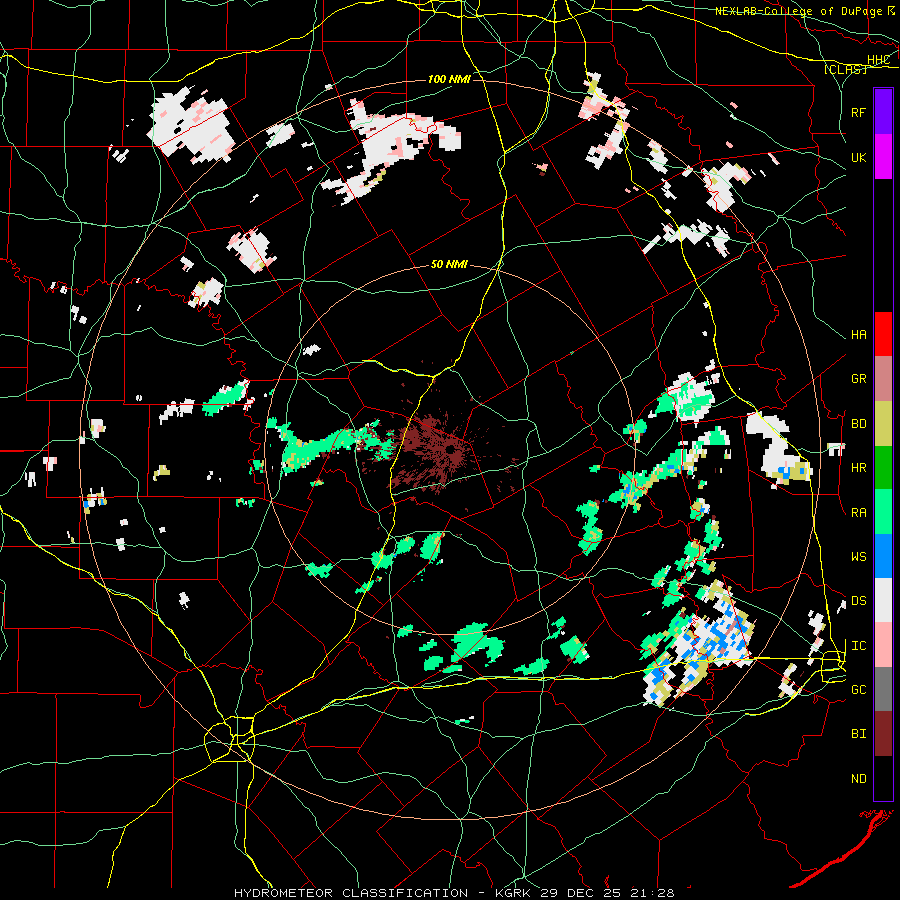Pick the RA bright green legend swatch
The height and width of the screenshot is (900, 900).
(x=883, y=512)
